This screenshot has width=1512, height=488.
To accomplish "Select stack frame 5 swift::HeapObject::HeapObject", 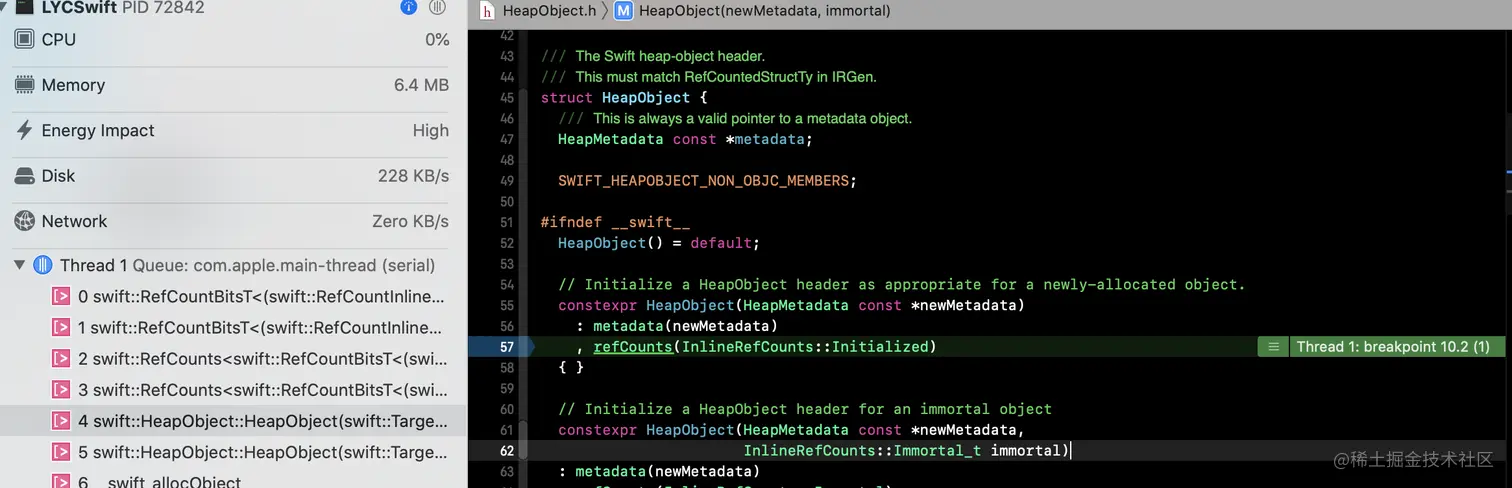I will pyautogui.click(x=232, y=452).
